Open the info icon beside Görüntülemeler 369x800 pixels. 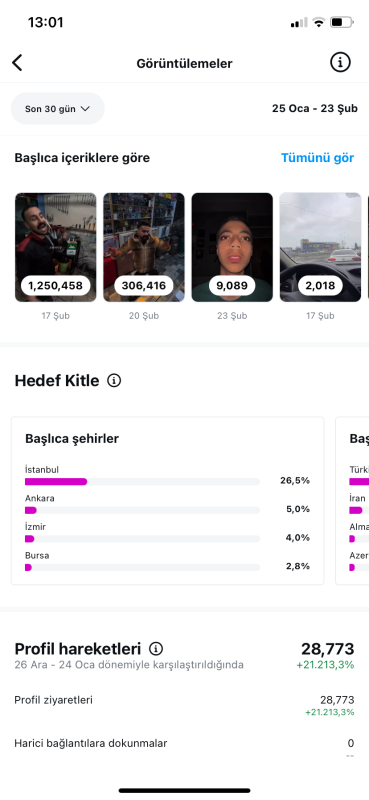(x=340, y=63)
